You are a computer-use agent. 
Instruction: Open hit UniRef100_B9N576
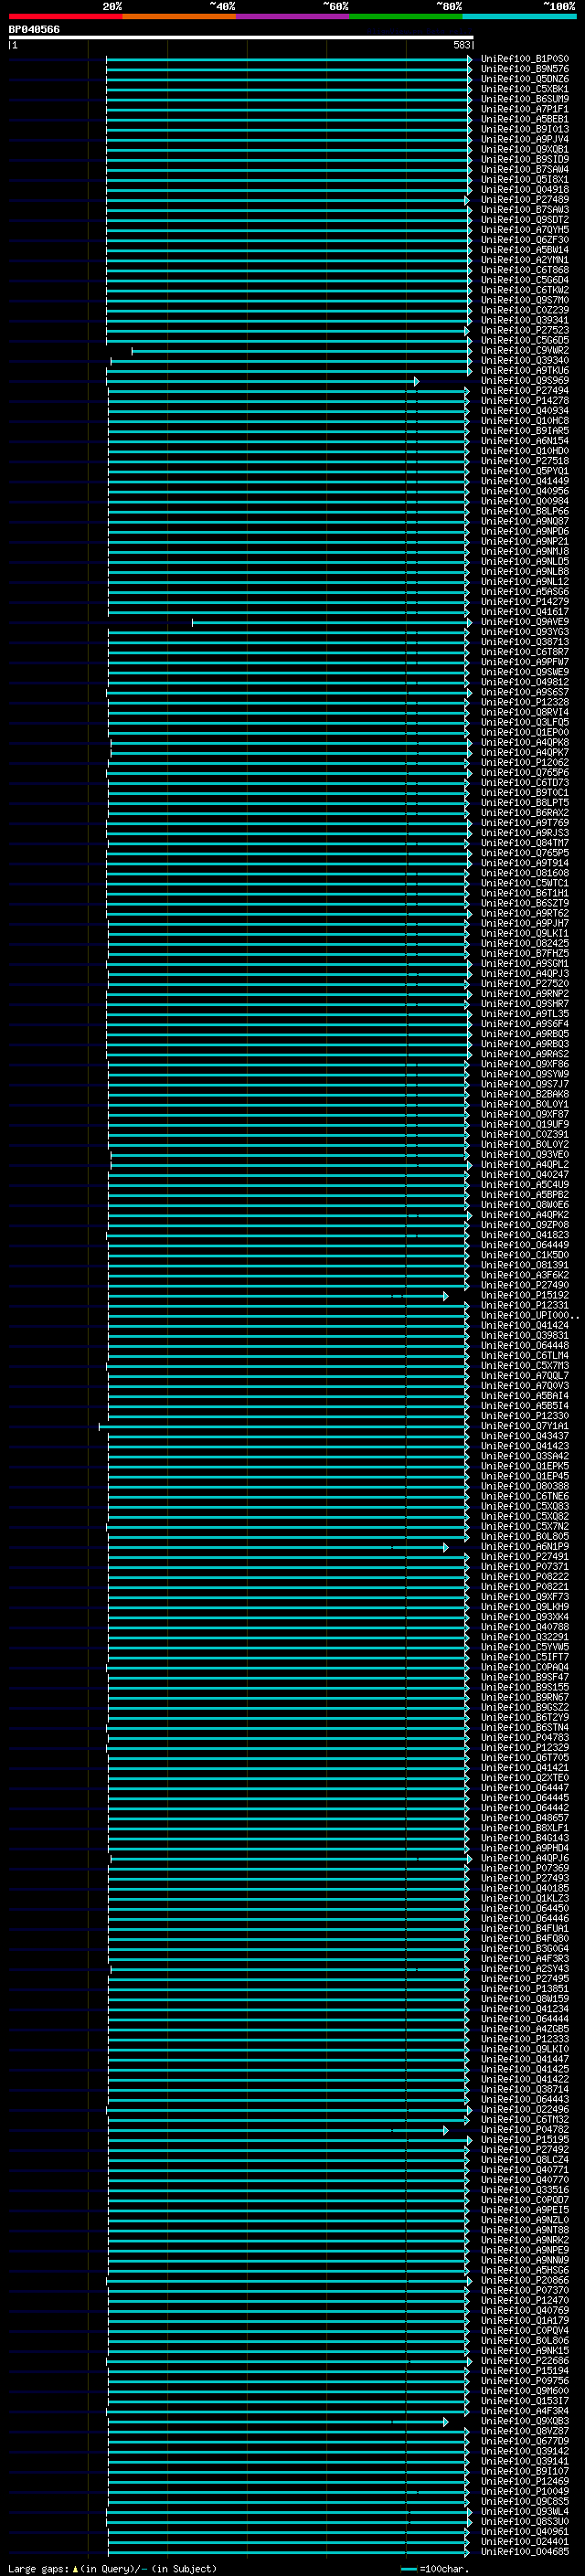524,69
